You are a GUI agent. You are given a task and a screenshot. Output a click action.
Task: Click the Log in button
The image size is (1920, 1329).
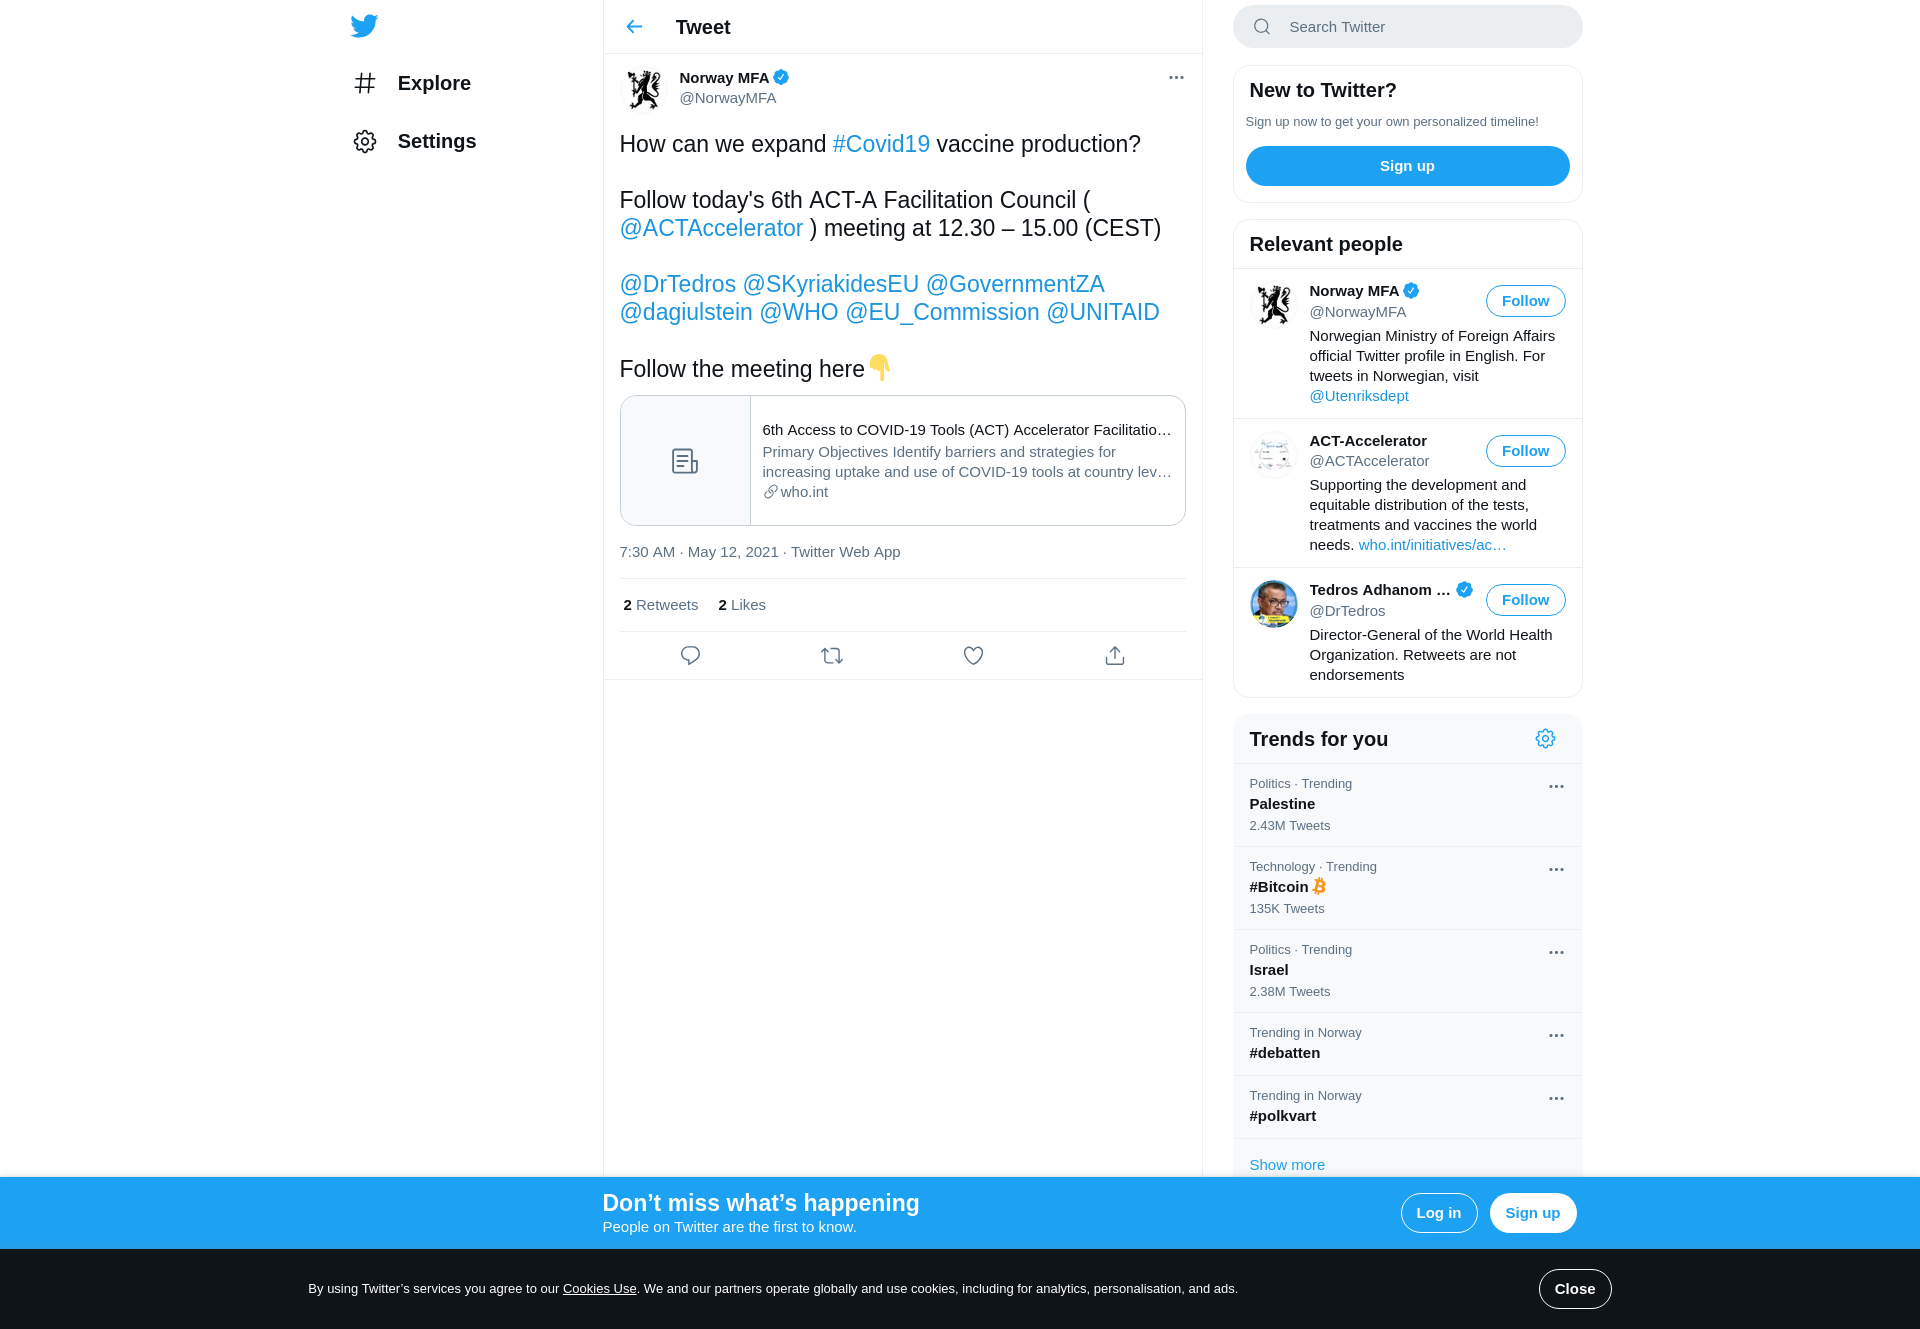click(1438, 1213)
